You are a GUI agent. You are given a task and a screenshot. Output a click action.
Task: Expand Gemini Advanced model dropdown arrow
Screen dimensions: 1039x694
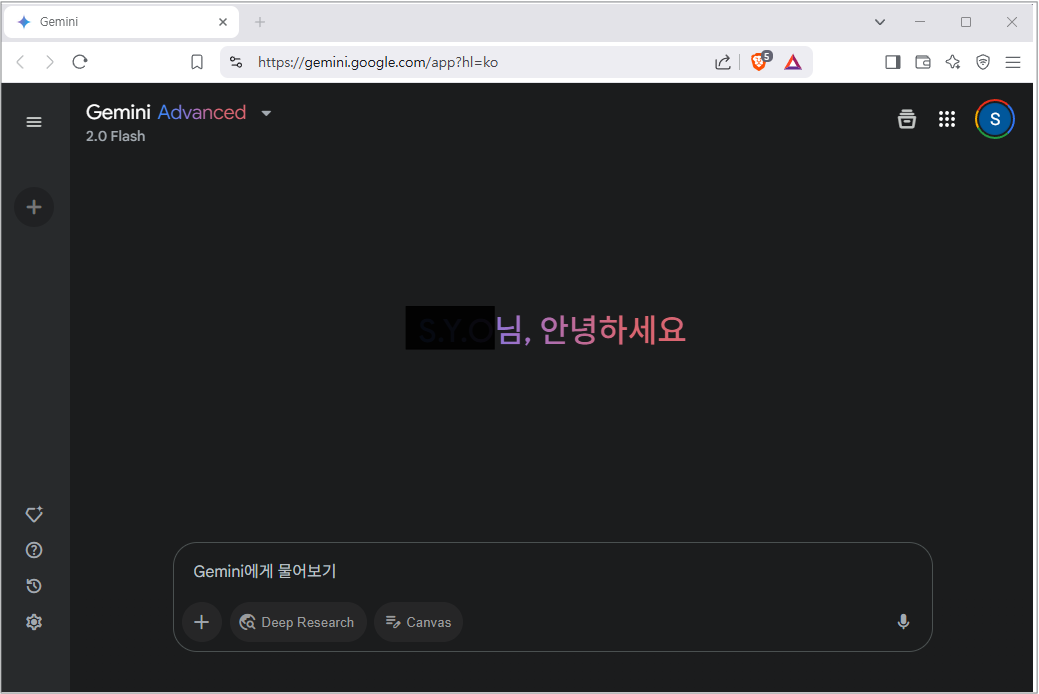266,113
